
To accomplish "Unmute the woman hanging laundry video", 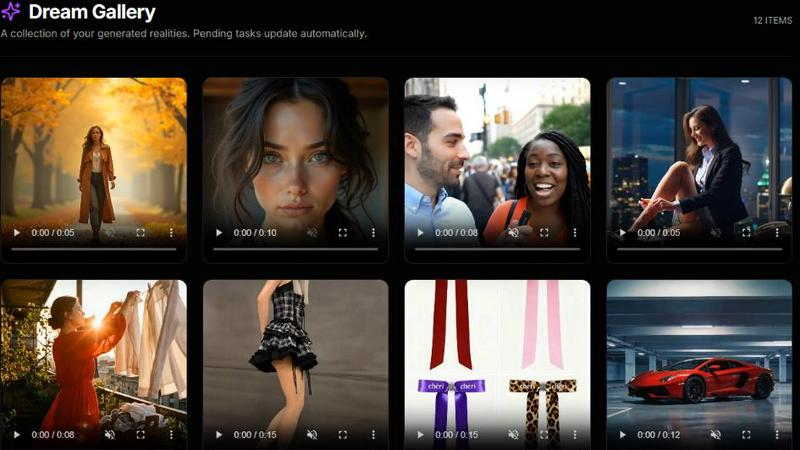I will [x=110, y=435].
